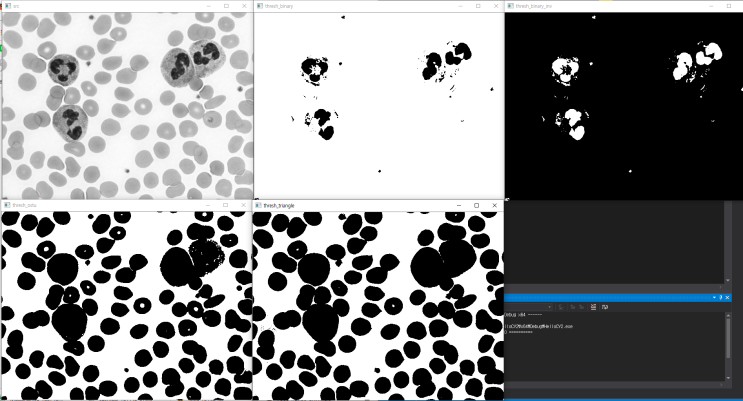Click the thresh_otsu window title
This screenshot has height=401, width=743.
[x=24, y=205]
